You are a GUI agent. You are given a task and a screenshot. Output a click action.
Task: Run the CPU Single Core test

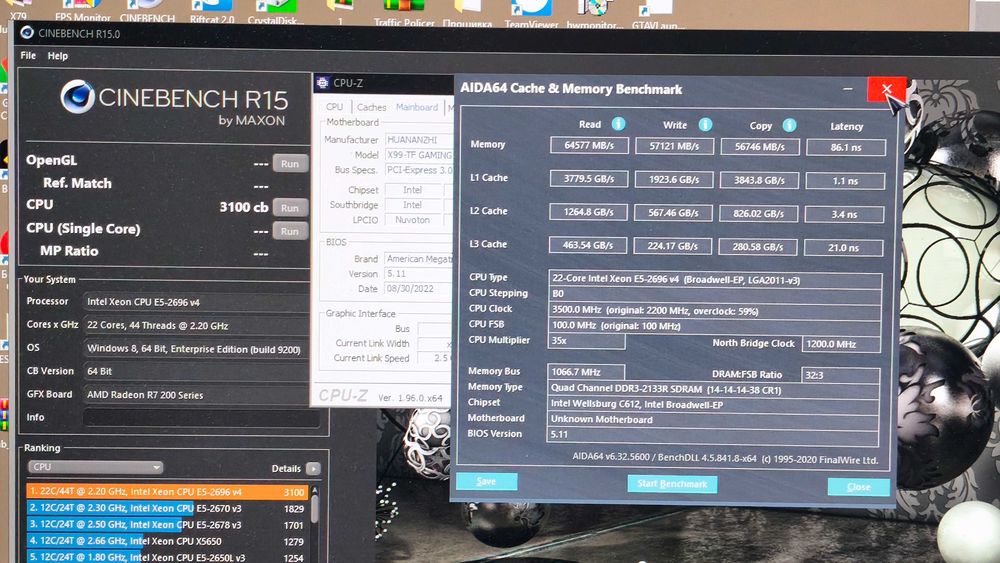point(290,231)
